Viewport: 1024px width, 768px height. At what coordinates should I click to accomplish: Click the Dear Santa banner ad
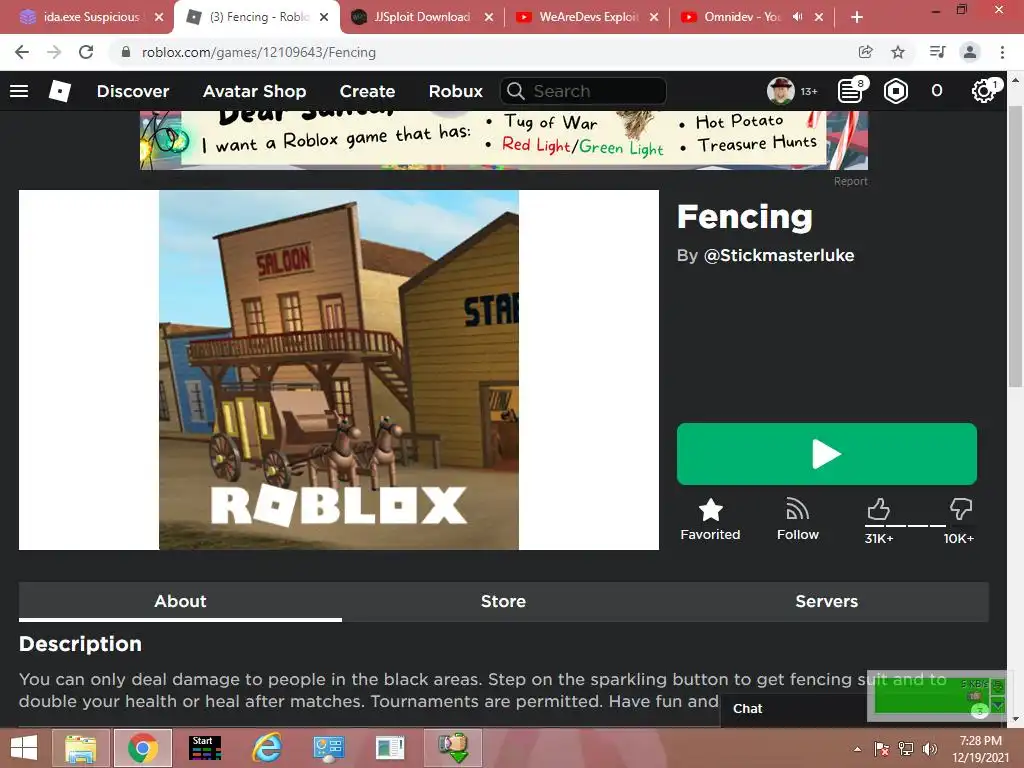point(504,140)
